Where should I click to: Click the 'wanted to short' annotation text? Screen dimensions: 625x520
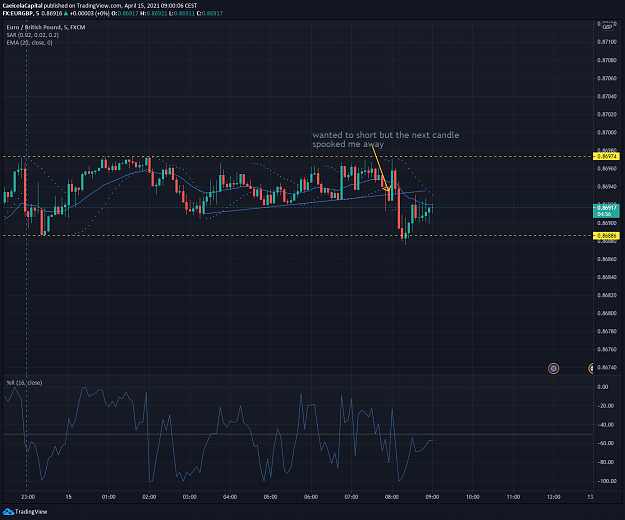tap(385, 139)
